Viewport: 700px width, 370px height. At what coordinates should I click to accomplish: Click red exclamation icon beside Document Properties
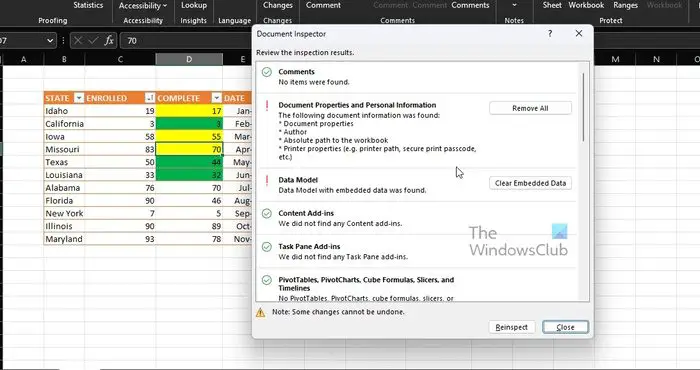coord(267,105)
